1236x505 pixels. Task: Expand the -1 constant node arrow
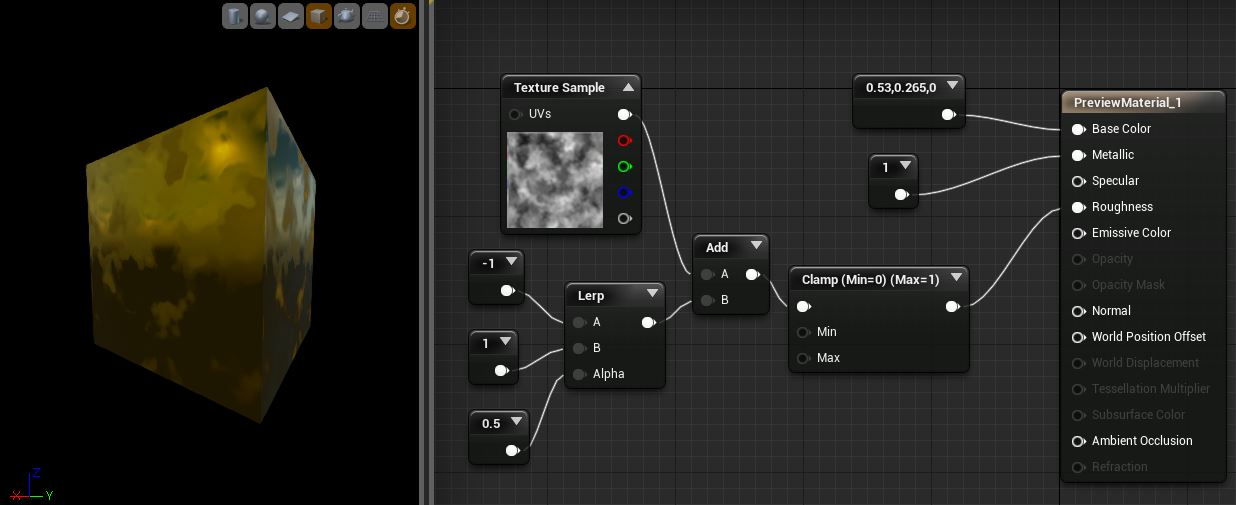511,262
